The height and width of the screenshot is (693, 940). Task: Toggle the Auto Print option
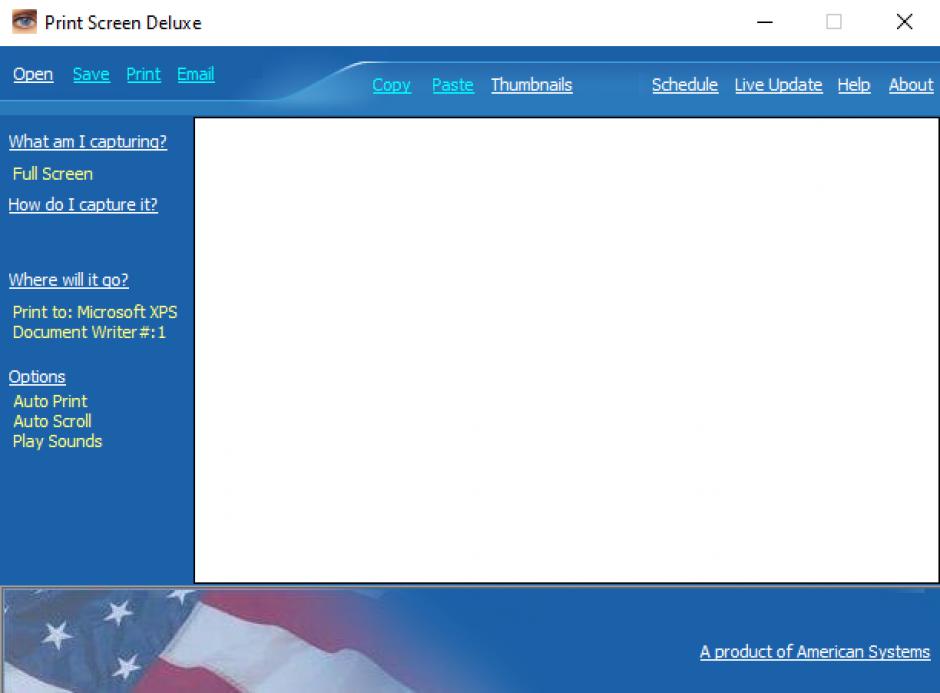click(50, 401)
